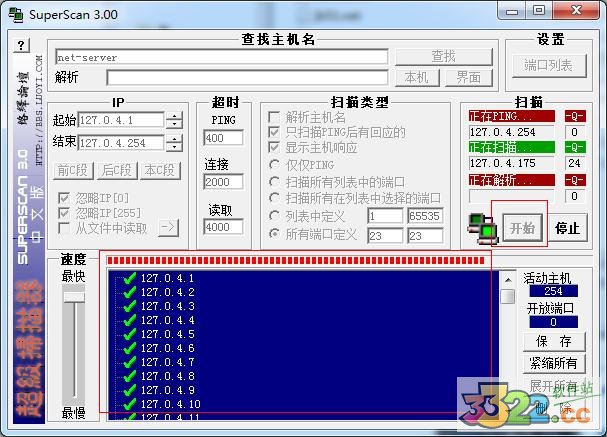This screenshot has height=437, width=607.
Task: Click the 保存 save button
Action: [x=554, y=341]
